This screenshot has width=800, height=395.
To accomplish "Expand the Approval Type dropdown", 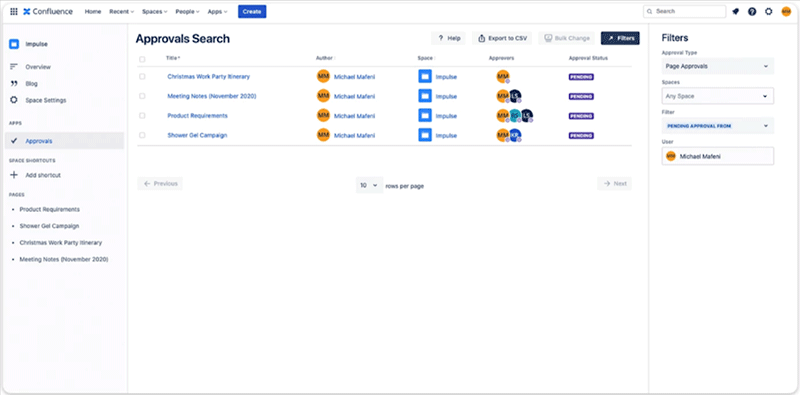I will (x=717, y=66).
